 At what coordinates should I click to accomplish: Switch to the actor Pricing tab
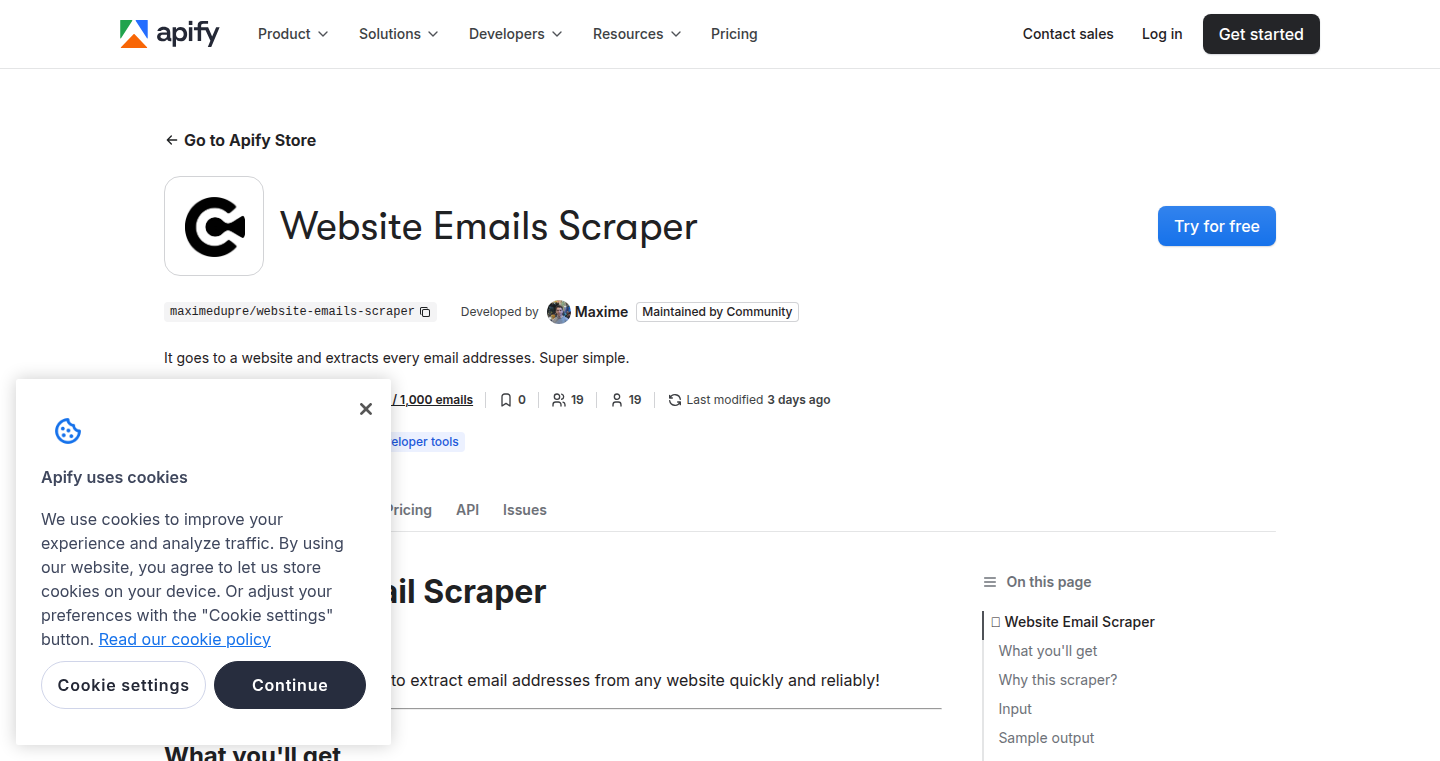(411, 510)
